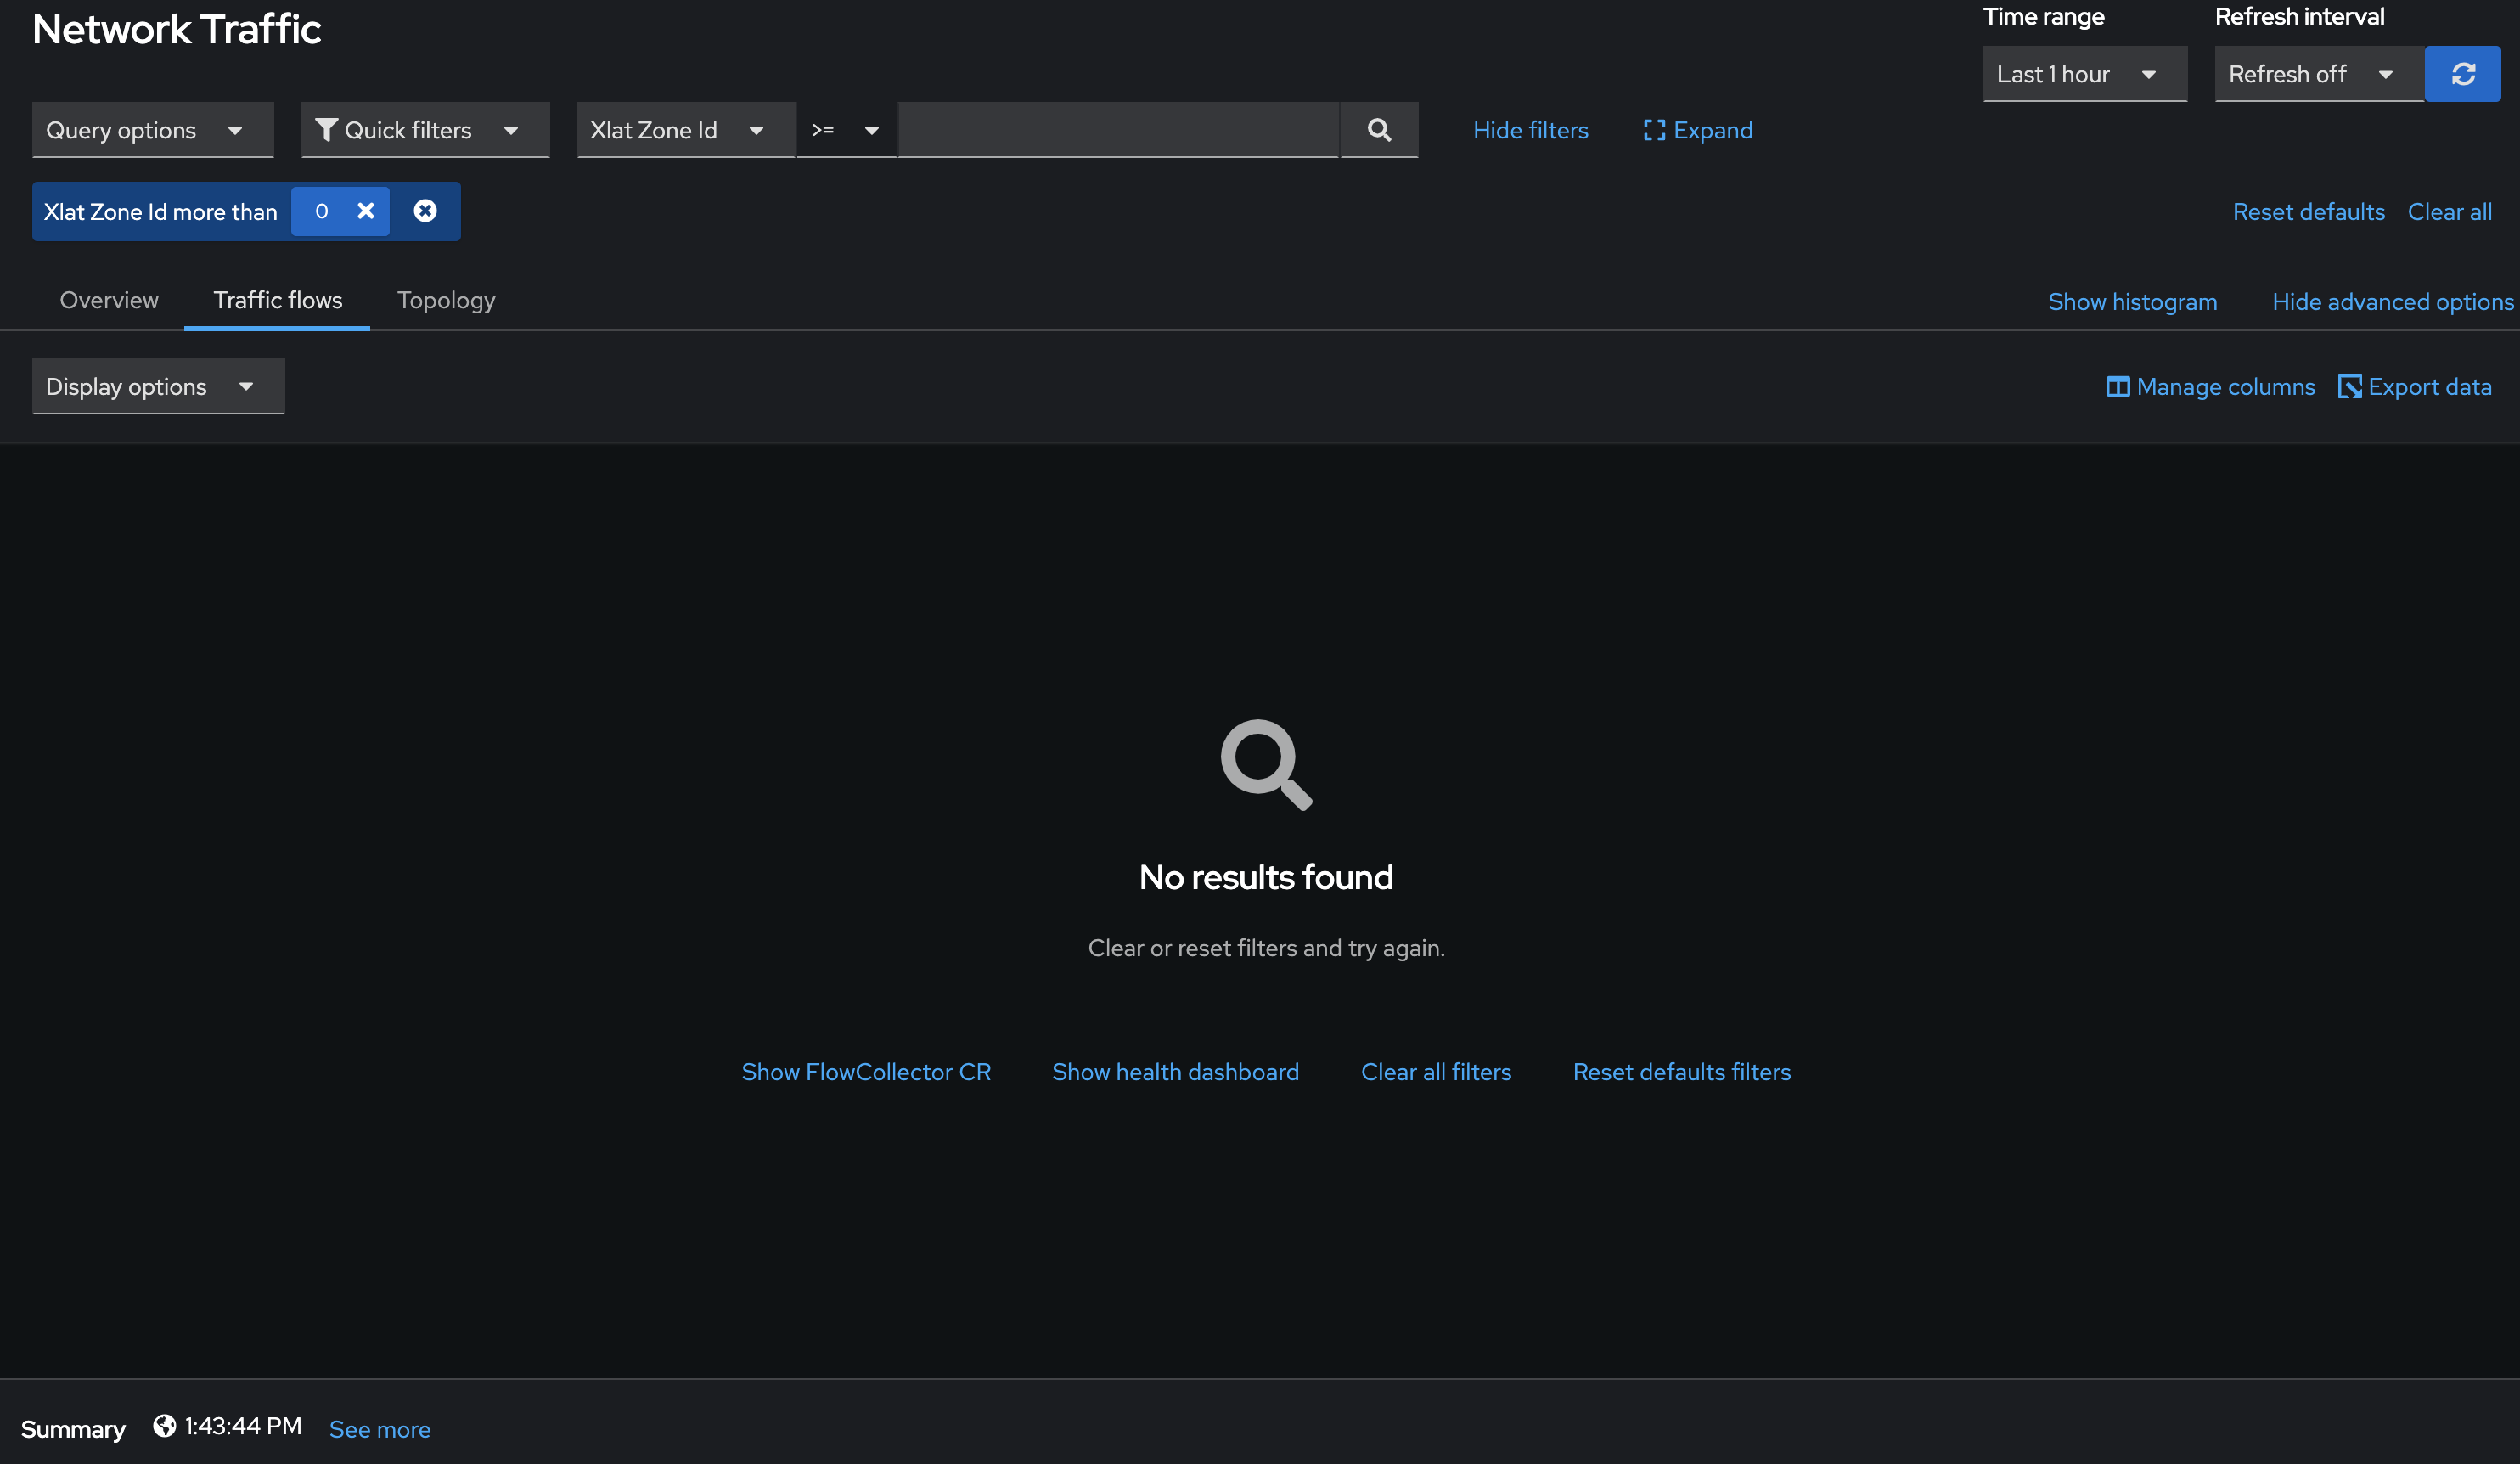Delete the whole Xlat Zone Id filter
Image resolution: width=2520 pixels, height=1464 pixels.
(425, 211)
